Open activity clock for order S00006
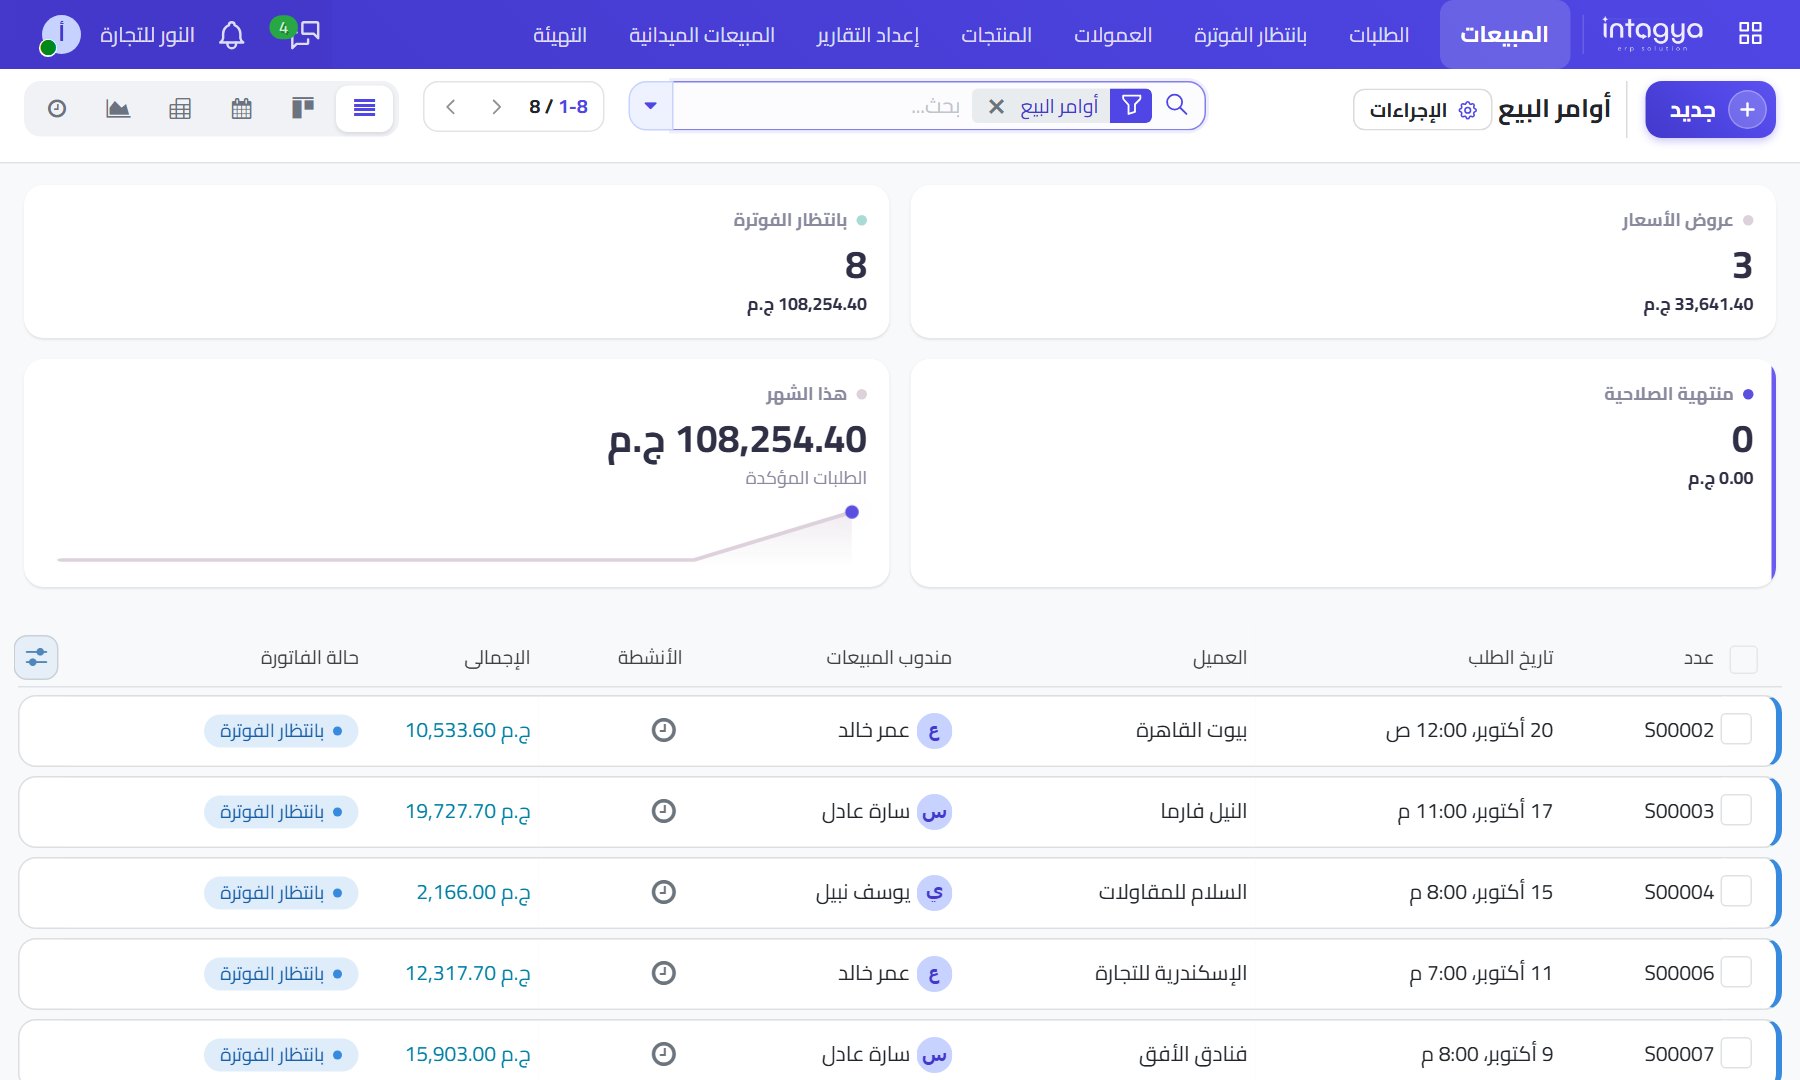The image size is (1800, 1080). tap(663, 973)
